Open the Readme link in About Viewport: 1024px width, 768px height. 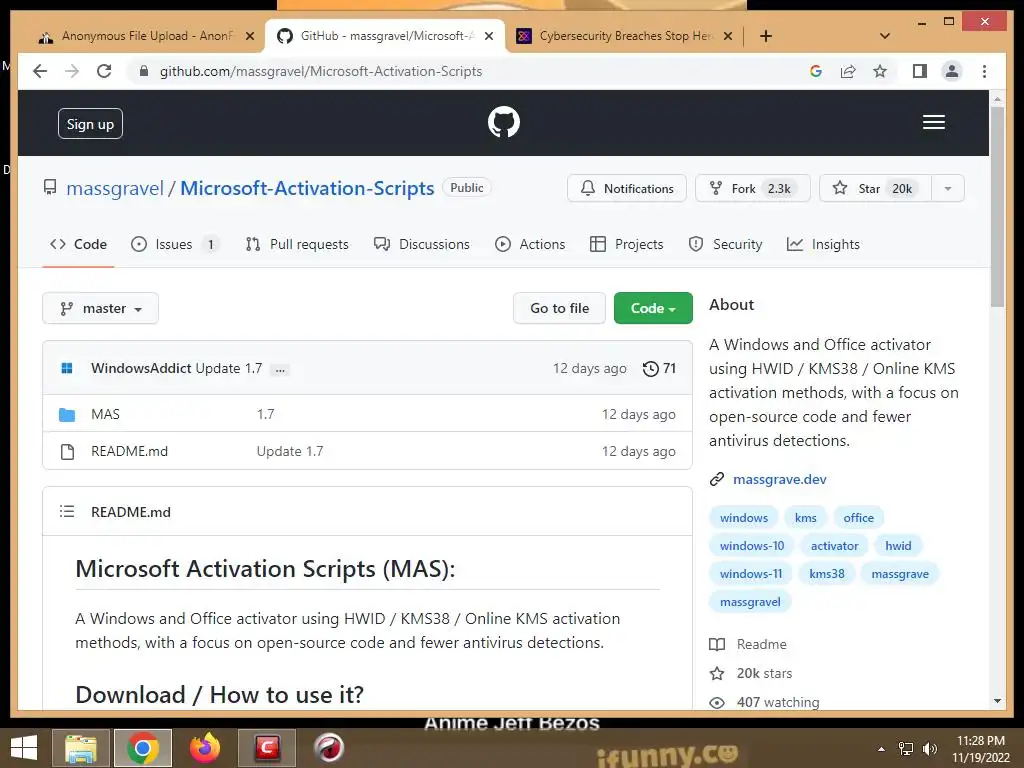[748, 645]
